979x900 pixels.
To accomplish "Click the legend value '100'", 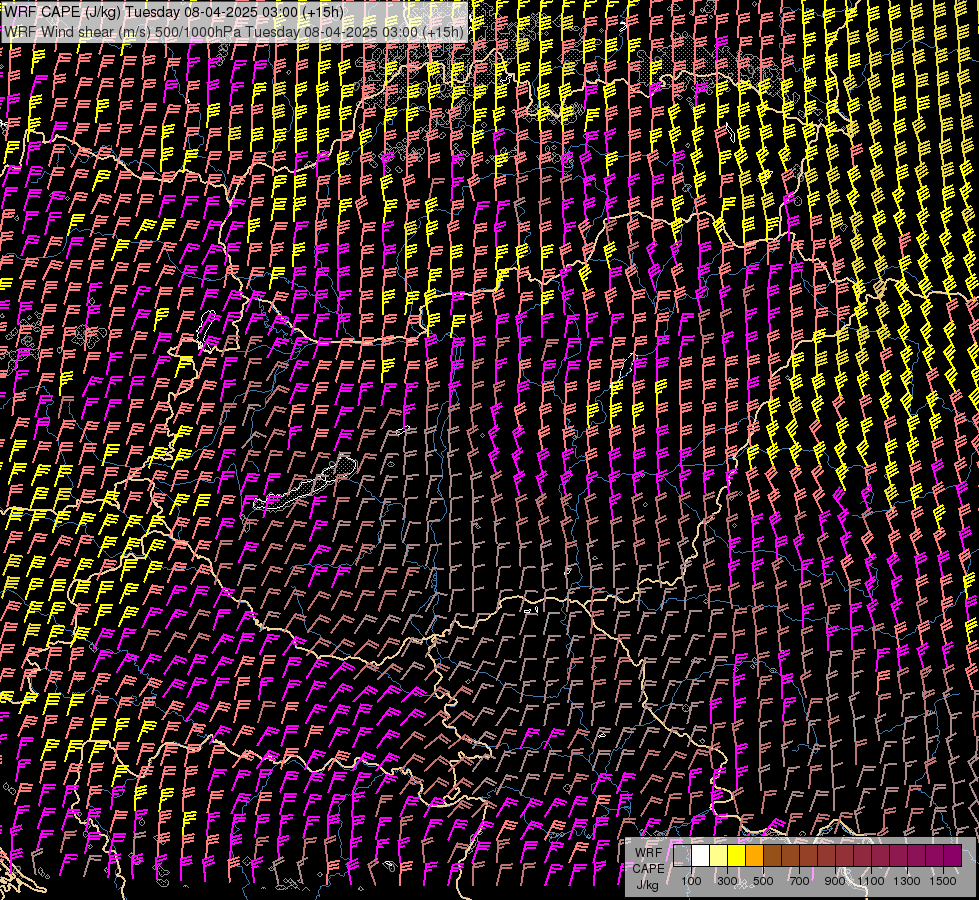I will pos(691,881).
